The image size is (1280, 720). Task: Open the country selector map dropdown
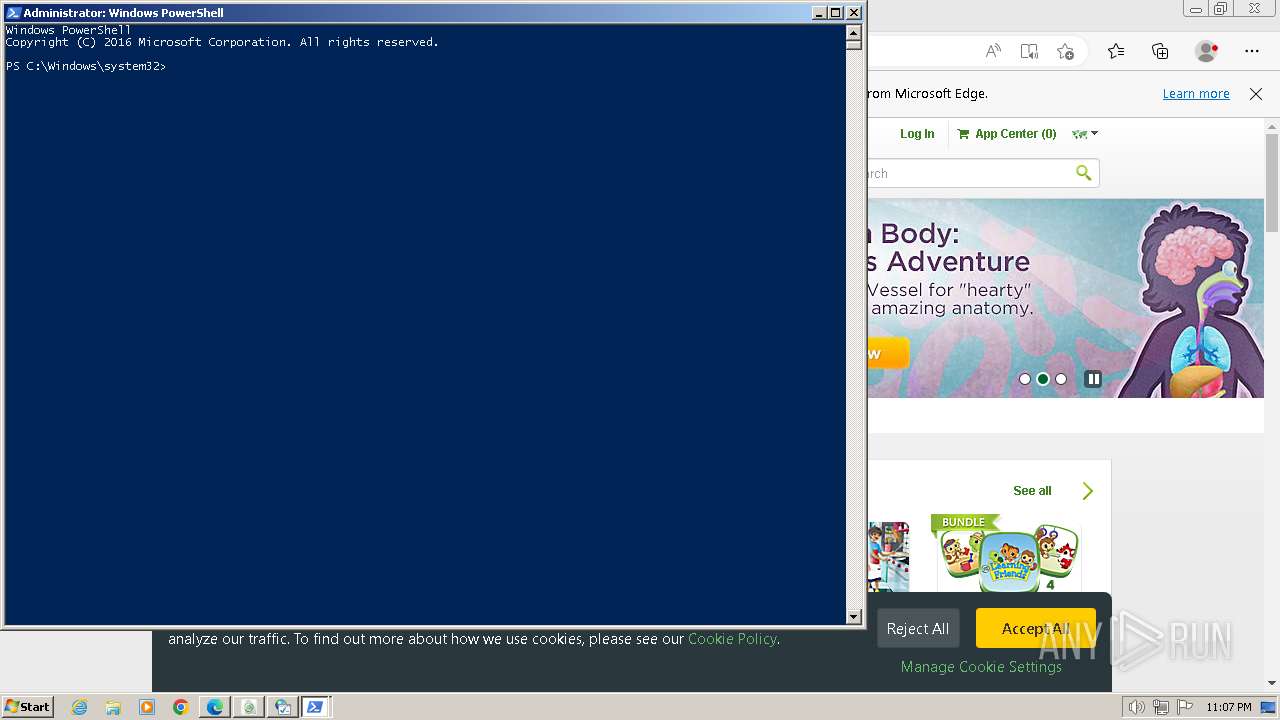[x=1085, y=134]
